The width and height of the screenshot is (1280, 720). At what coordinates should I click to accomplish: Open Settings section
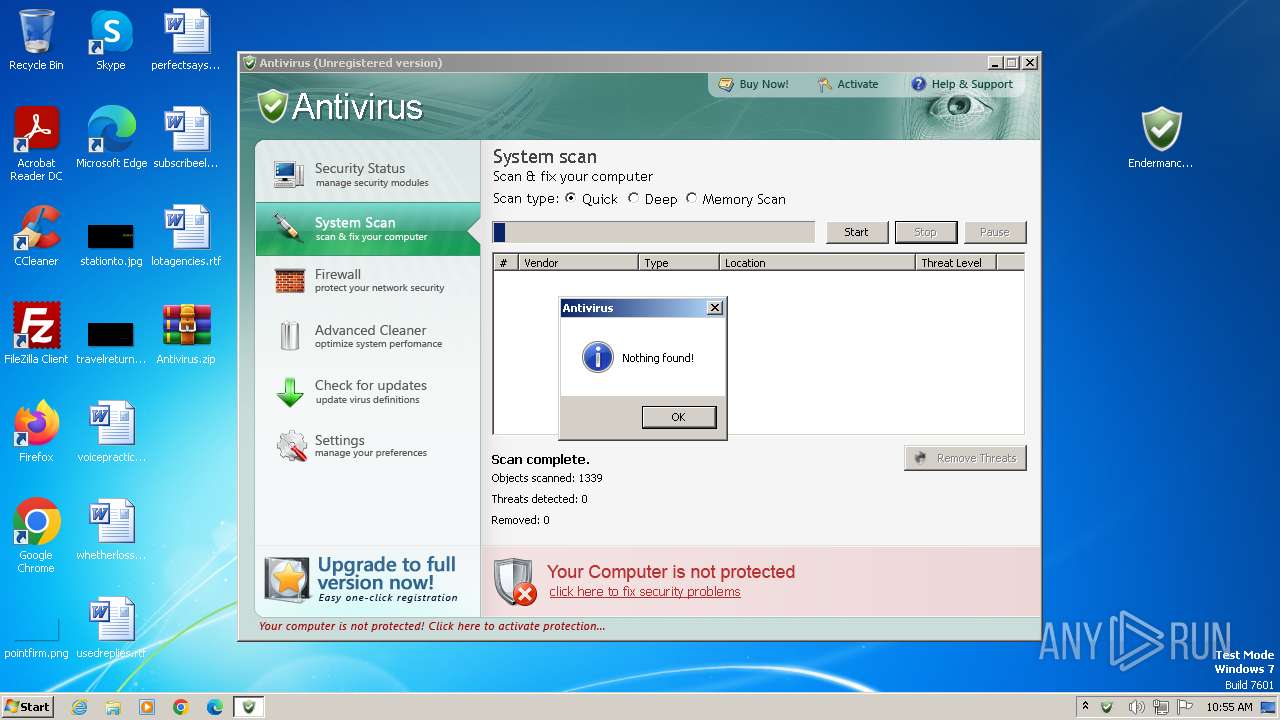point(368,445)
